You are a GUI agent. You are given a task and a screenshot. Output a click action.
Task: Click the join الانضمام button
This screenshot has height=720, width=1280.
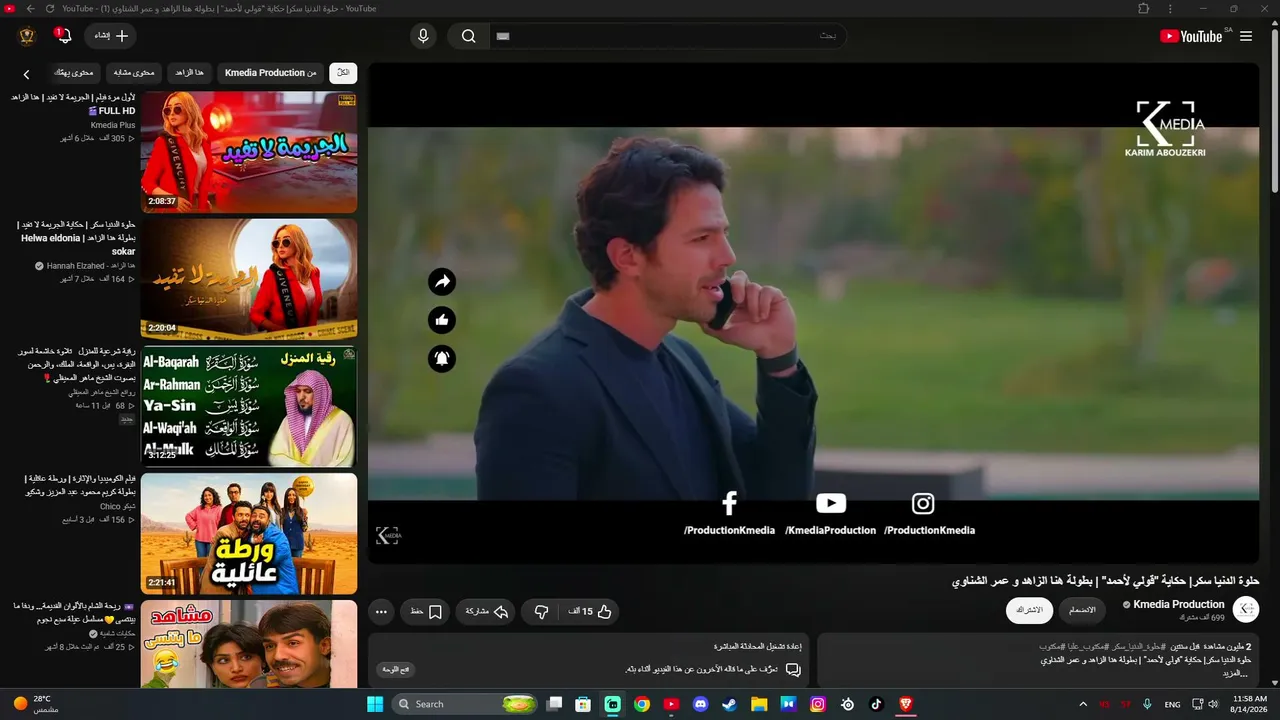click(x=1082, y=610)
